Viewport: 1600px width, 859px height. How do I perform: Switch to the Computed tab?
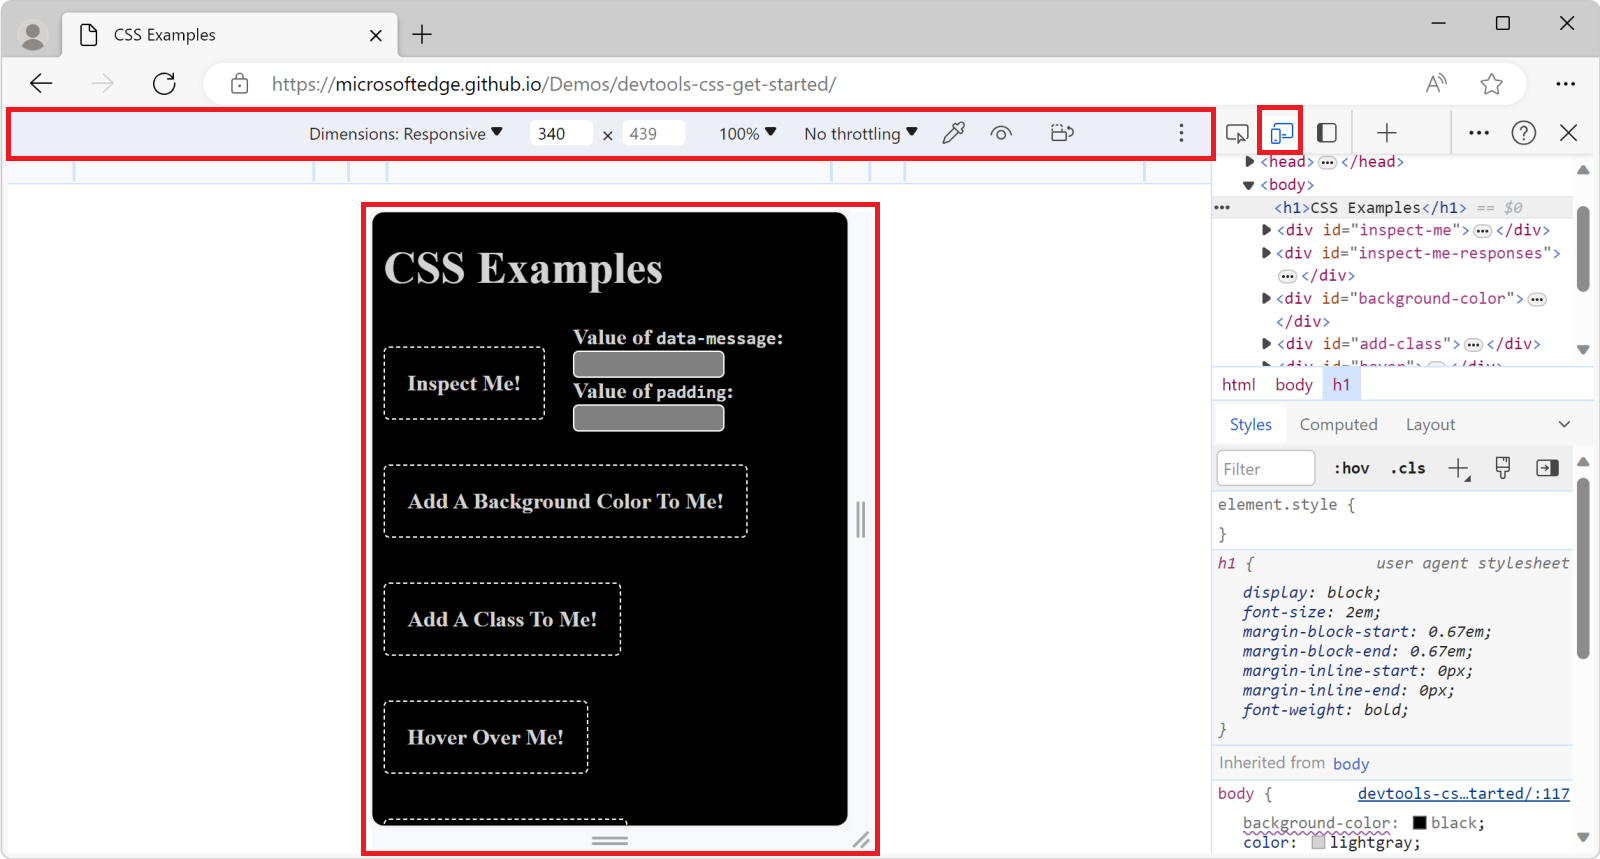pos(1338,425)
